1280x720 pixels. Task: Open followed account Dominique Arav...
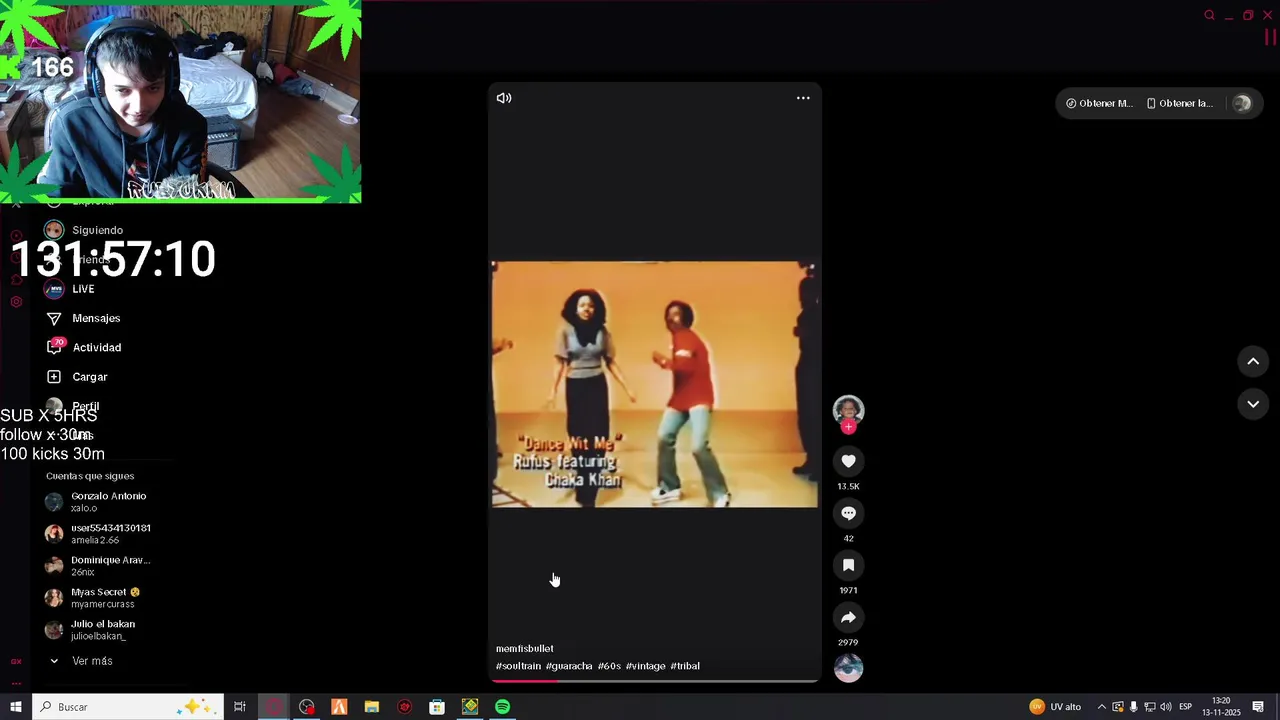[x=98, y=566]
